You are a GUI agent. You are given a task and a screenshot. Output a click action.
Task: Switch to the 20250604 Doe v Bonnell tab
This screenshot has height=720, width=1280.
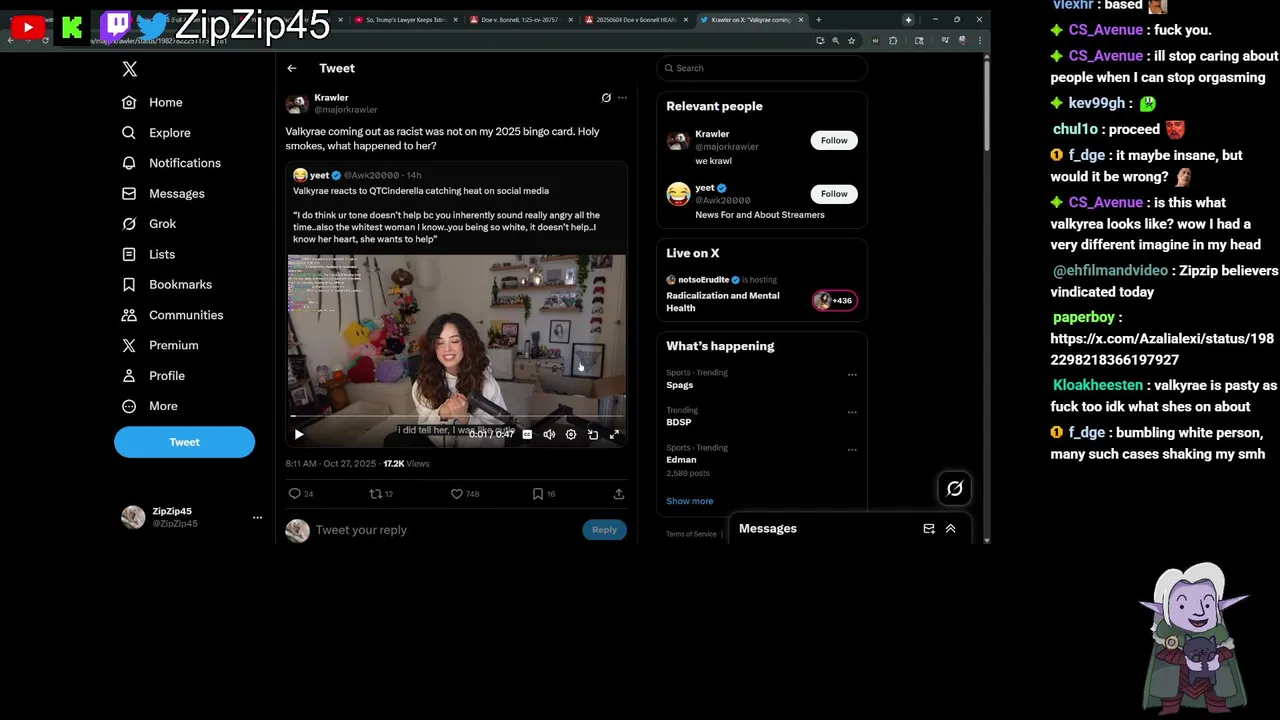click(x=638, y=20)
